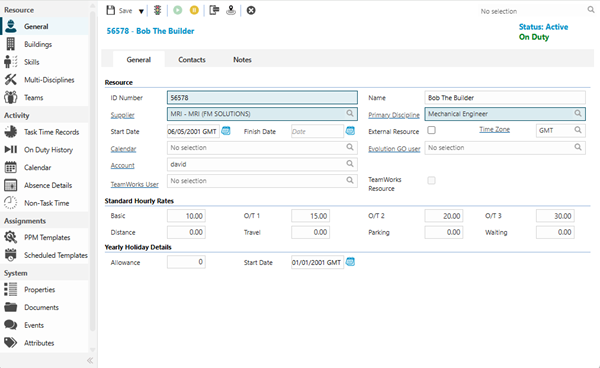Open General in Resource sidebar
Viewport: 600px width, 368px height.
44,26
